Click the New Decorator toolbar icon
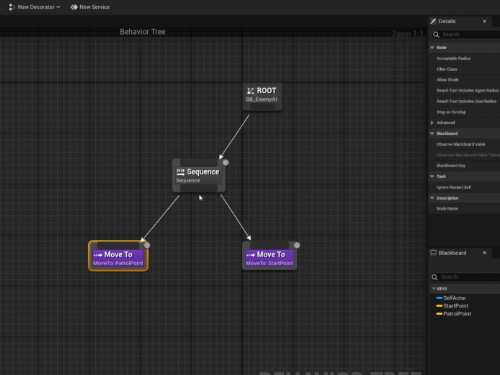The width and height of the screenshot is (500, 375). pyautogui.click(x=11, y=7)
